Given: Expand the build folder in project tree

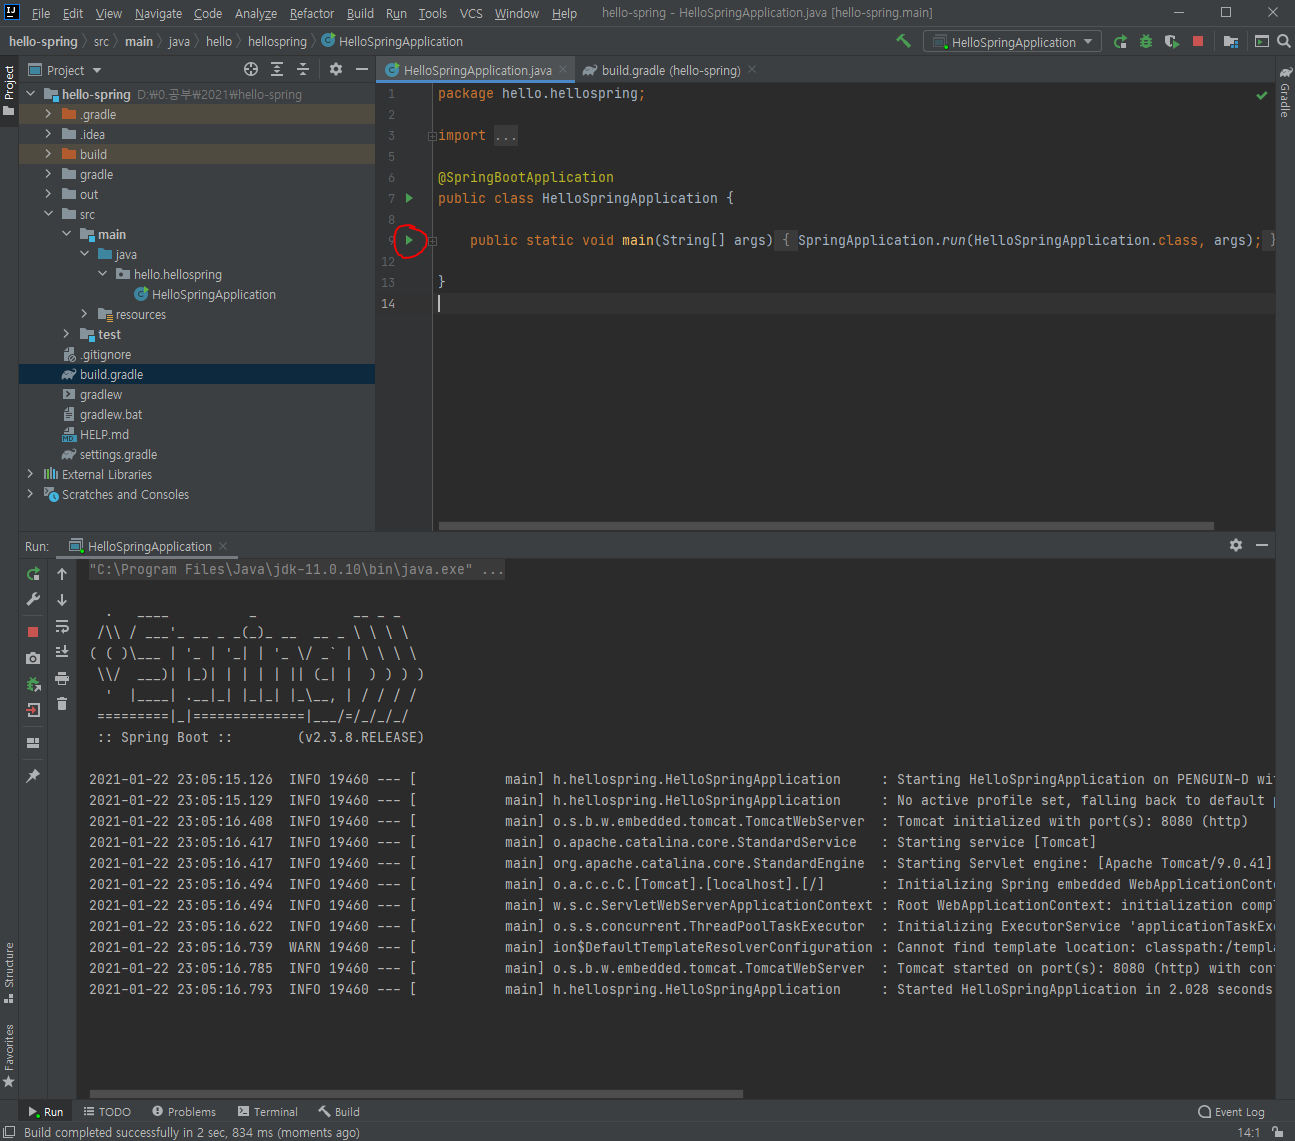Looking at the screenshot, I should click(x=48, y=154).
